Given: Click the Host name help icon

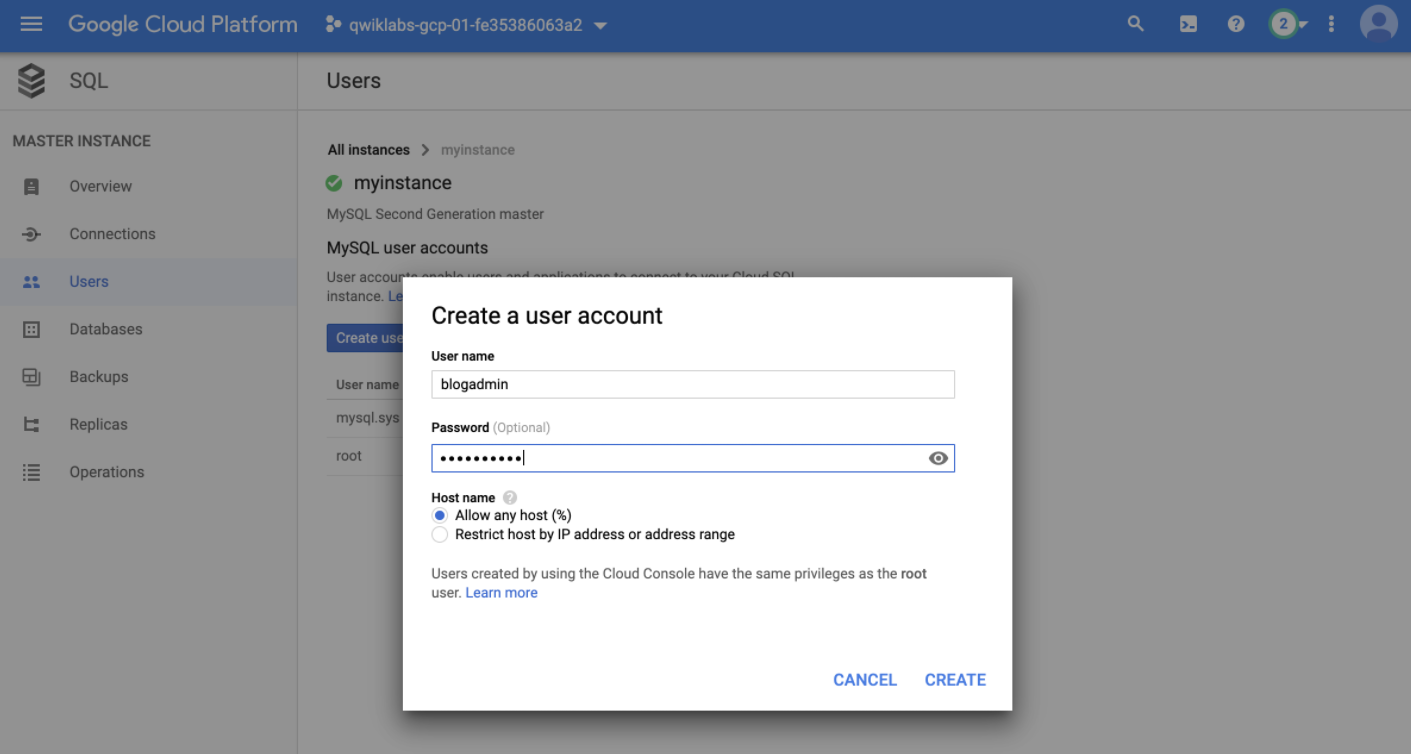Looking at the screenshot, I should coord(510,498).
